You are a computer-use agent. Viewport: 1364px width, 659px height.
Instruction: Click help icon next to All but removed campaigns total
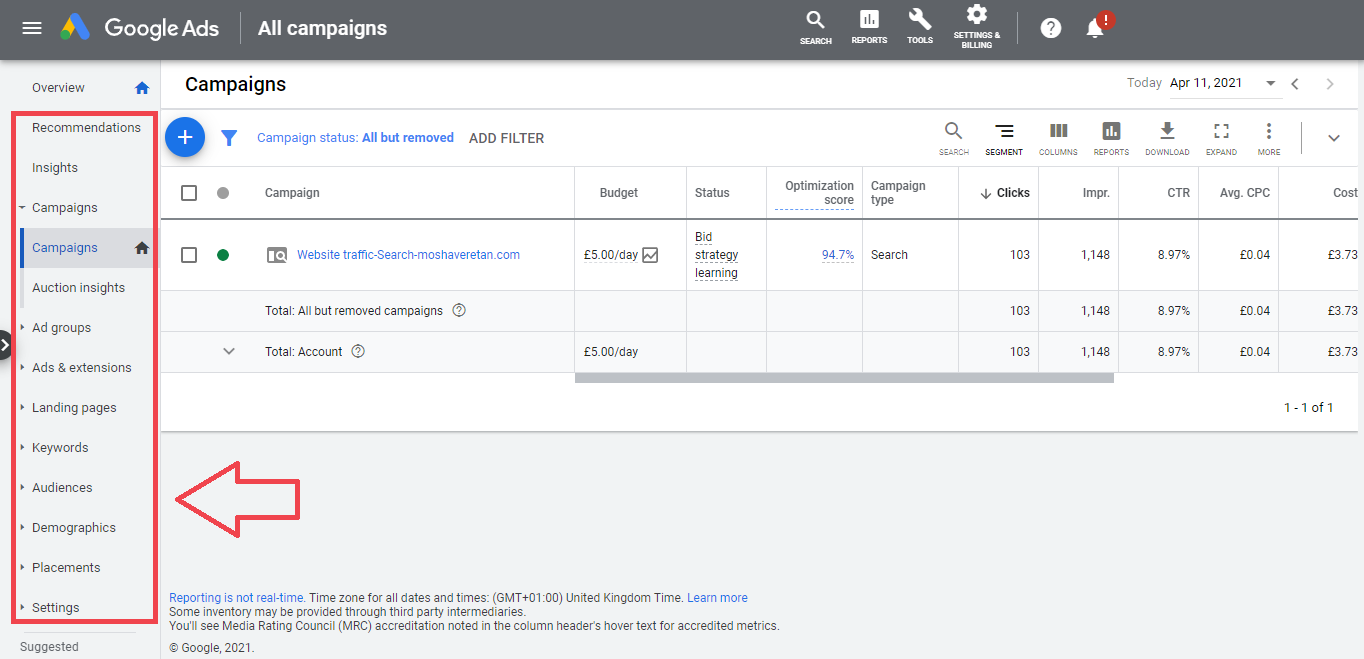(x=459, y=310)
